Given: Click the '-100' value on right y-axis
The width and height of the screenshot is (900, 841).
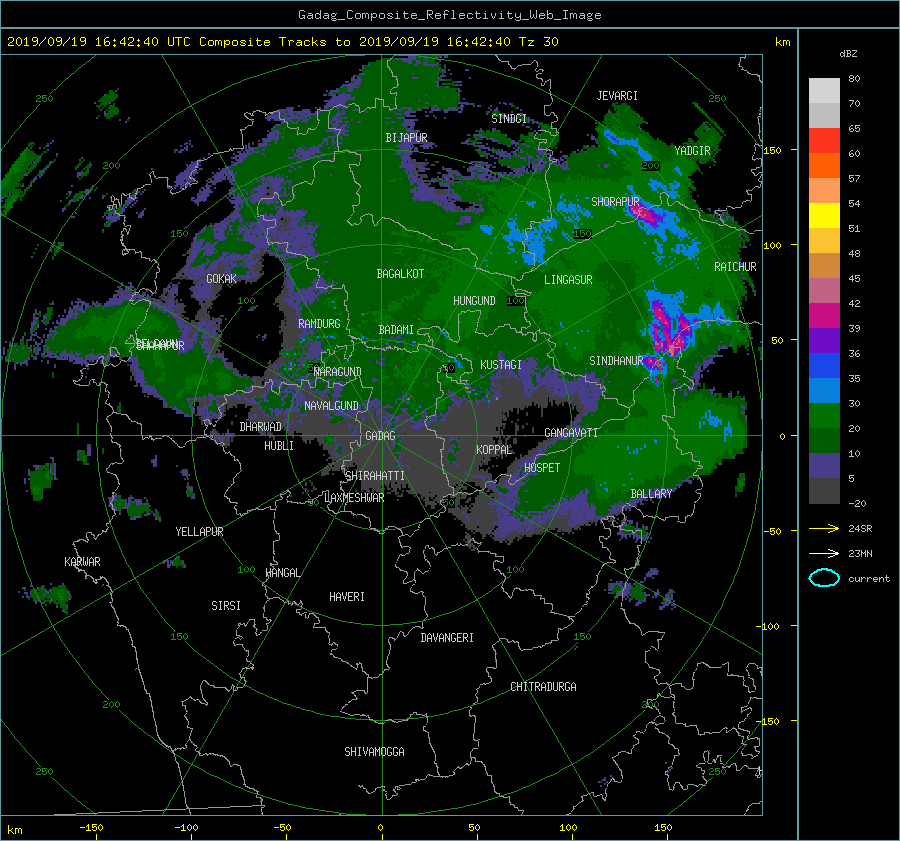Looking at the screenshot, I should point(769,626).
